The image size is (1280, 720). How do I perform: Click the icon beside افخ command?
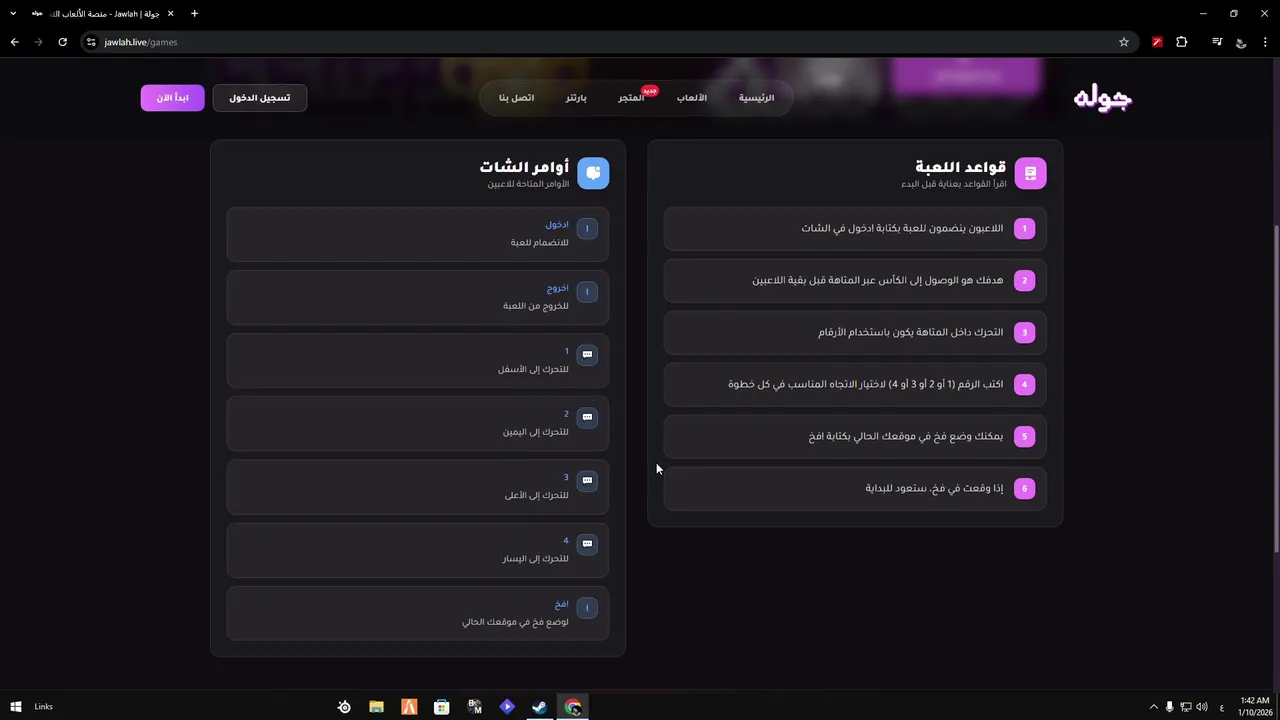(x=587, y=607)
